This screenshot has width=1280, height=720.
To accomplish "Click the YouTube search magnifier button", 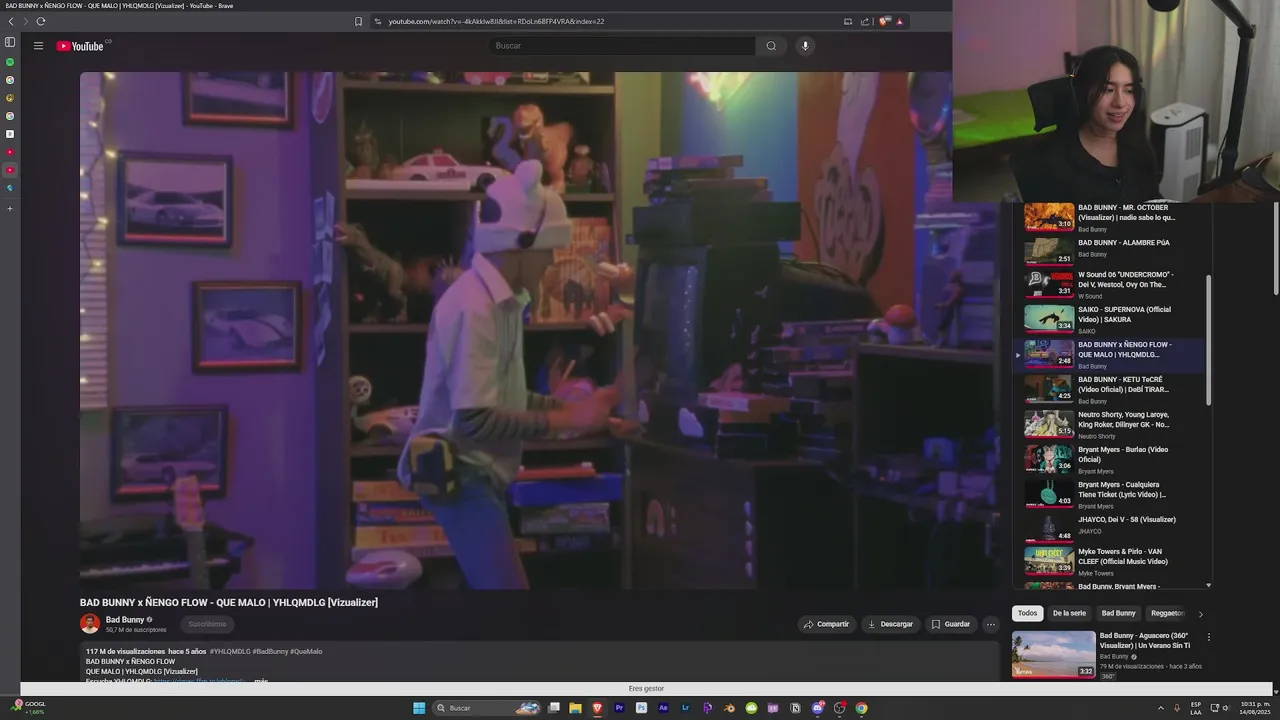I will coord(771,46).
